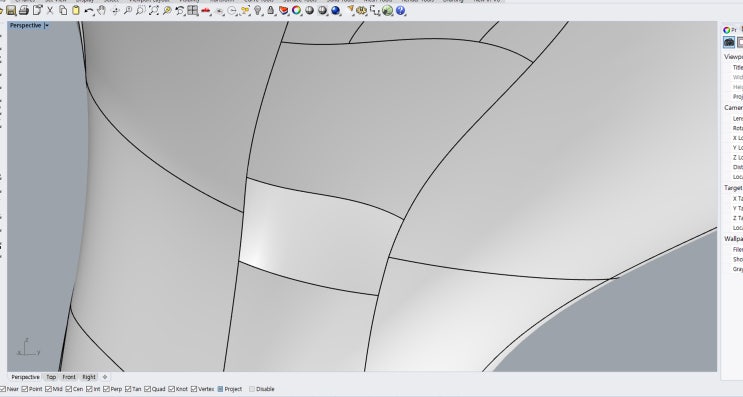Image resolution: width=743 pixels, height=397 pixels.
Task: Toggle the Near osnap checkbox
Action: click(3, 389)
